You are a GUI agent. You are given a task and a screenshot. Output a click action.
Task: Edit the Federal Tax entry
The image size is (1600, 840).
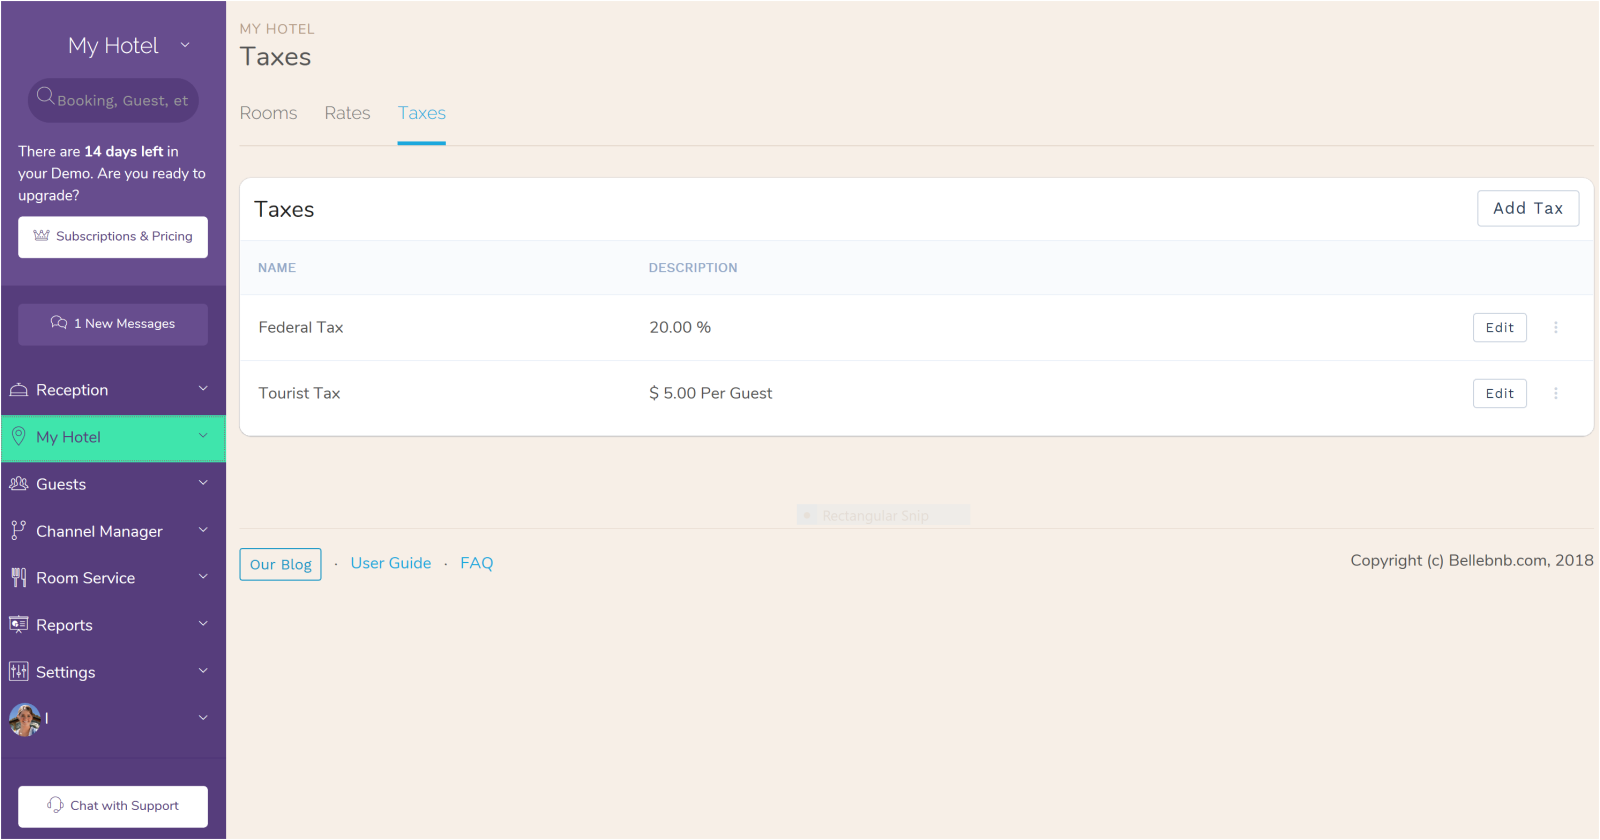[1499, 327]
